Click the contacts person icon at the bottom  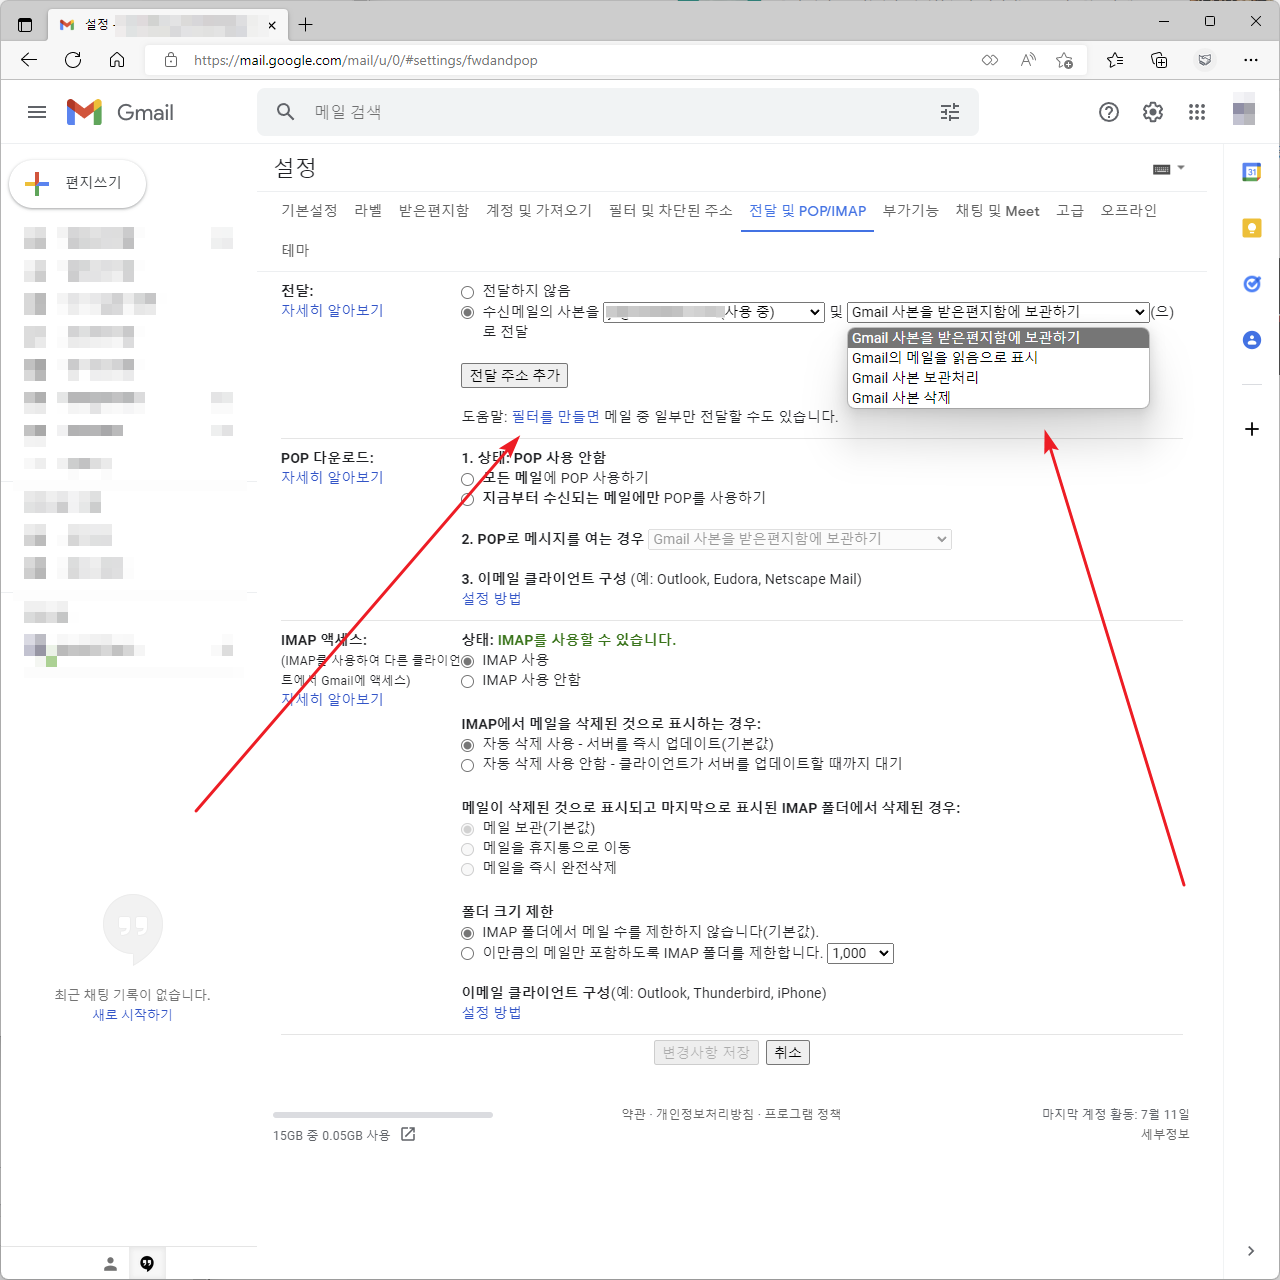coord(110,1264)
